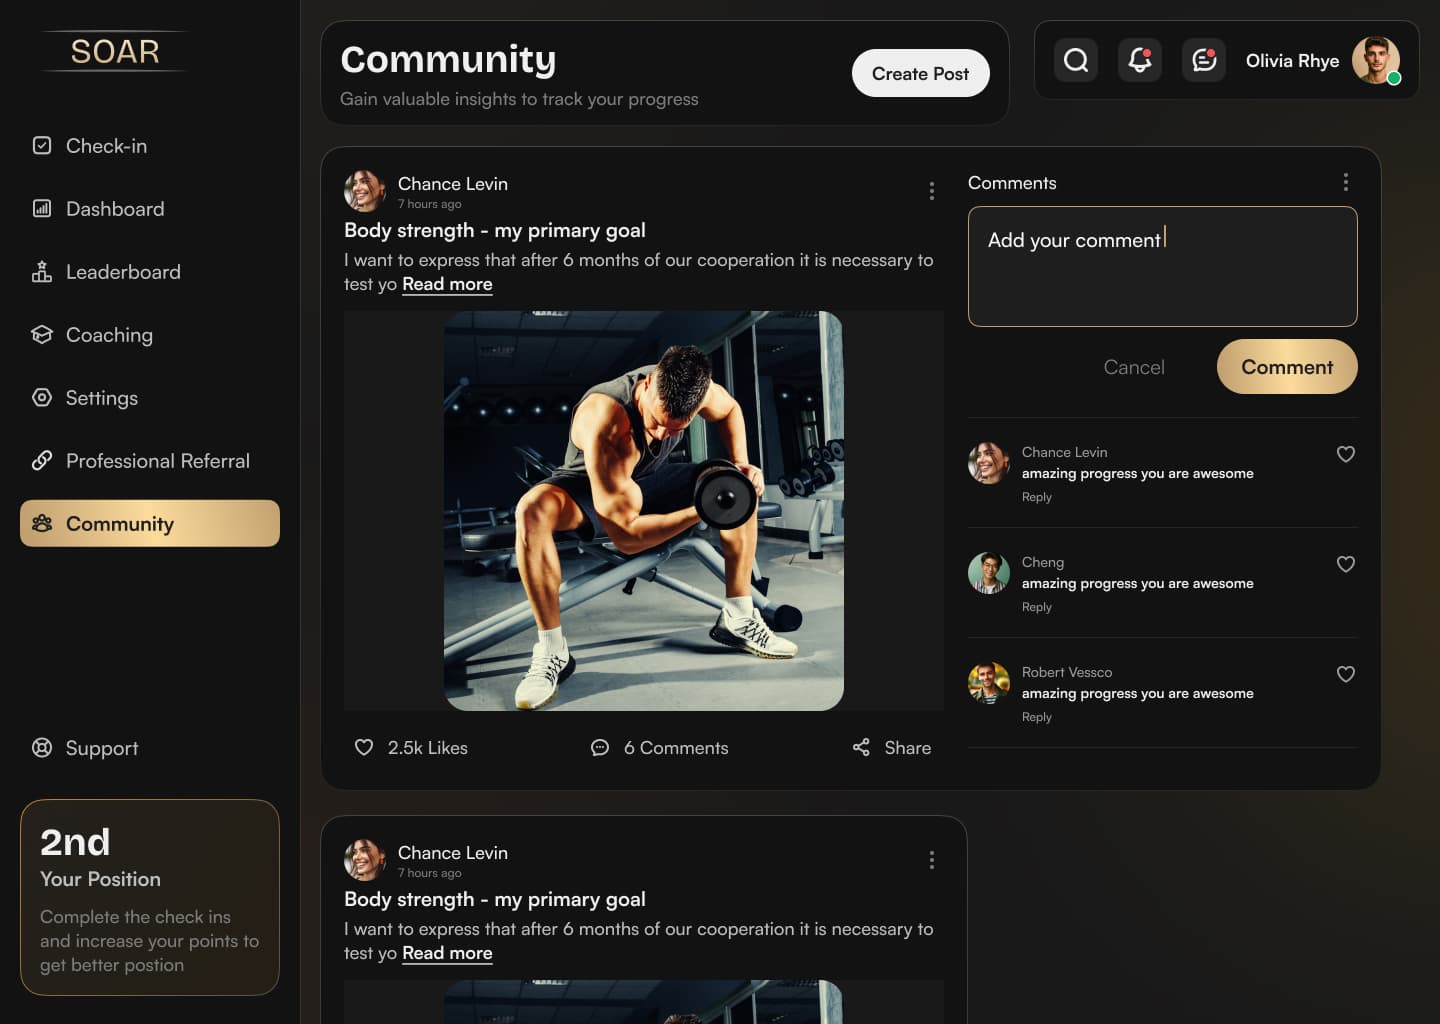Click the Community page heading
Image resolution: width=1440 pixels, height=1024 pixels.
[448, 59]
